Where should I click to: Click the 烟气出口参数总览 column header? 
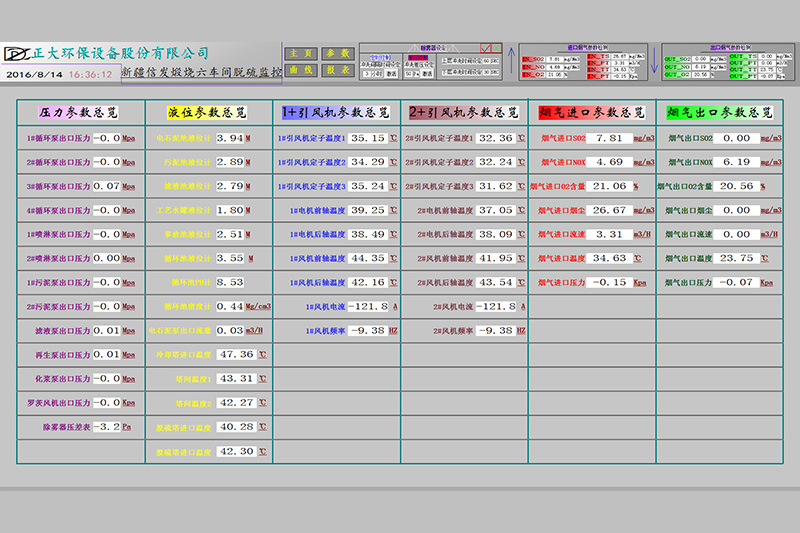pyautogui.click(x=719, y=113)
